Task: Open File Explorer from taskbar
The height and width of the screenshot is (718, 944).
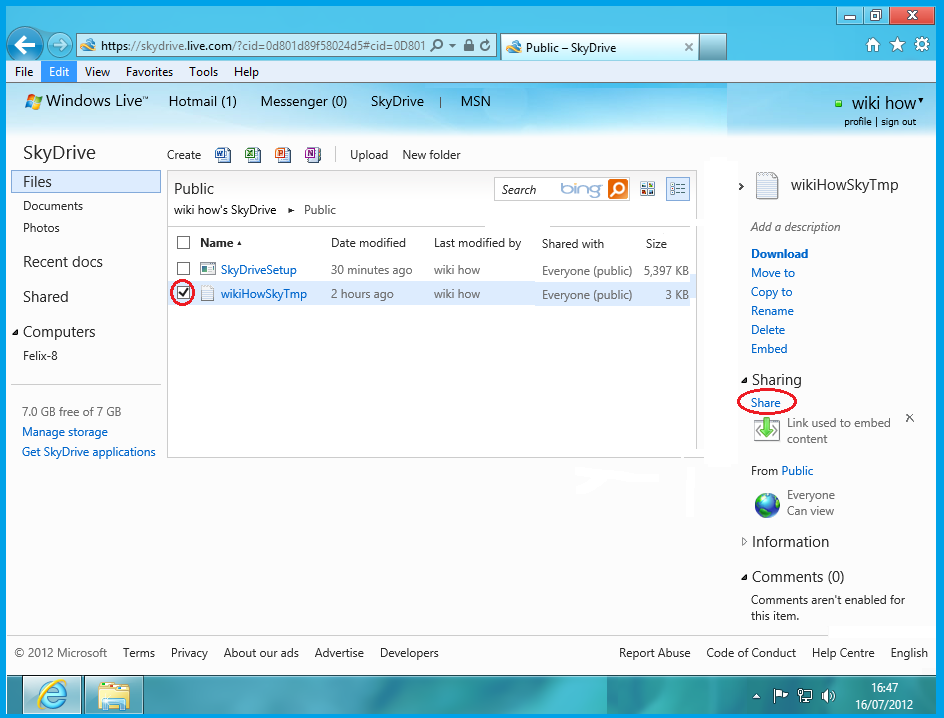Action: point(114,695)
